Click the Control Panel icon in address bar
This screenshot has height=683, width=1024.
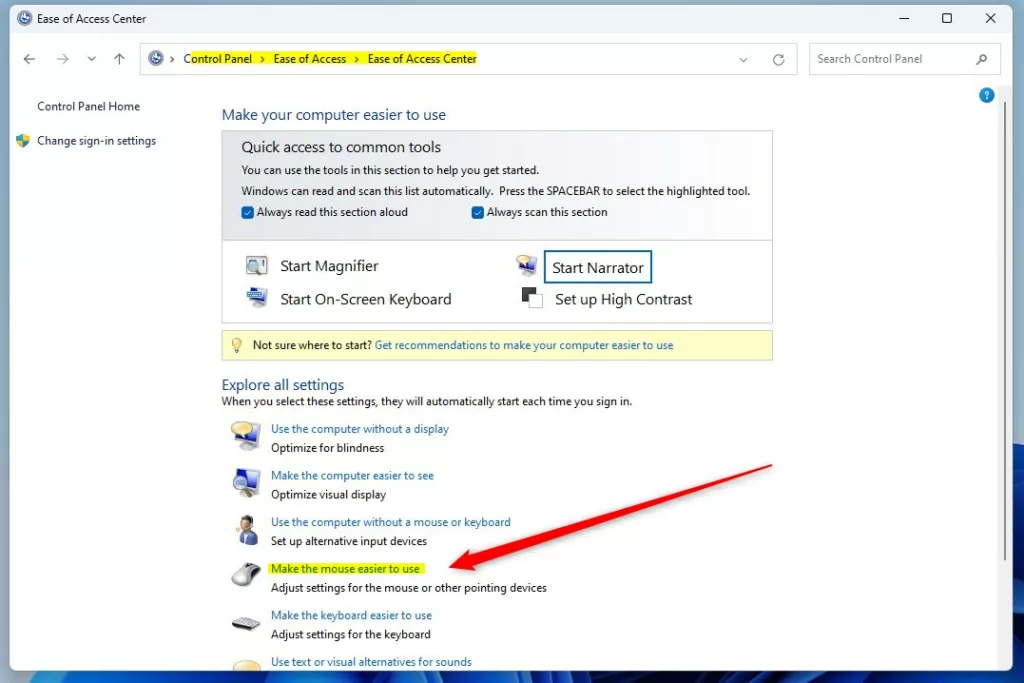pyautogui.click(x=155, y=58)
